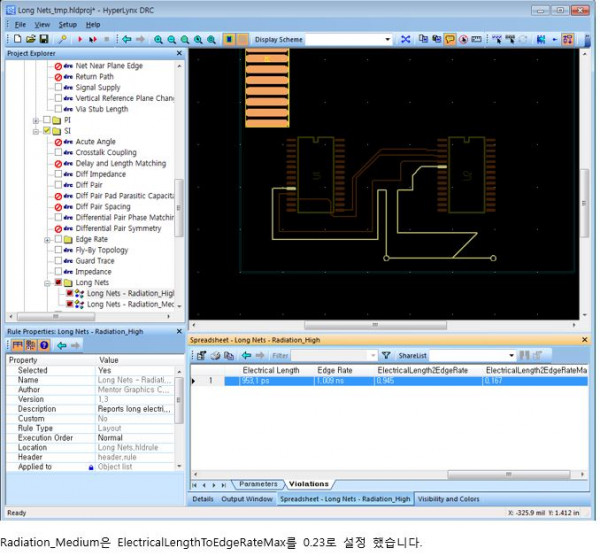Open the Setup menu
Screen dimensions: 600x556
pos(67,24)
